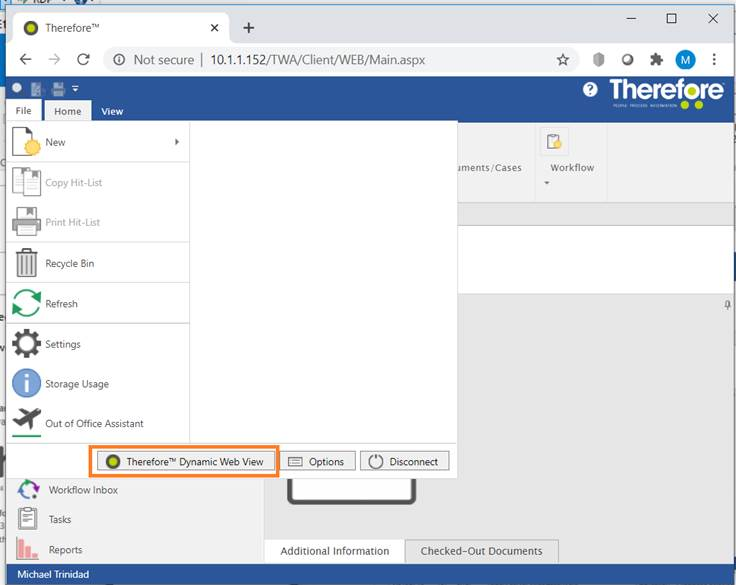This screenshot has height=585, width=736.
Task: Click the green Refresh arrows icon
Action: [x=27, y=303]
